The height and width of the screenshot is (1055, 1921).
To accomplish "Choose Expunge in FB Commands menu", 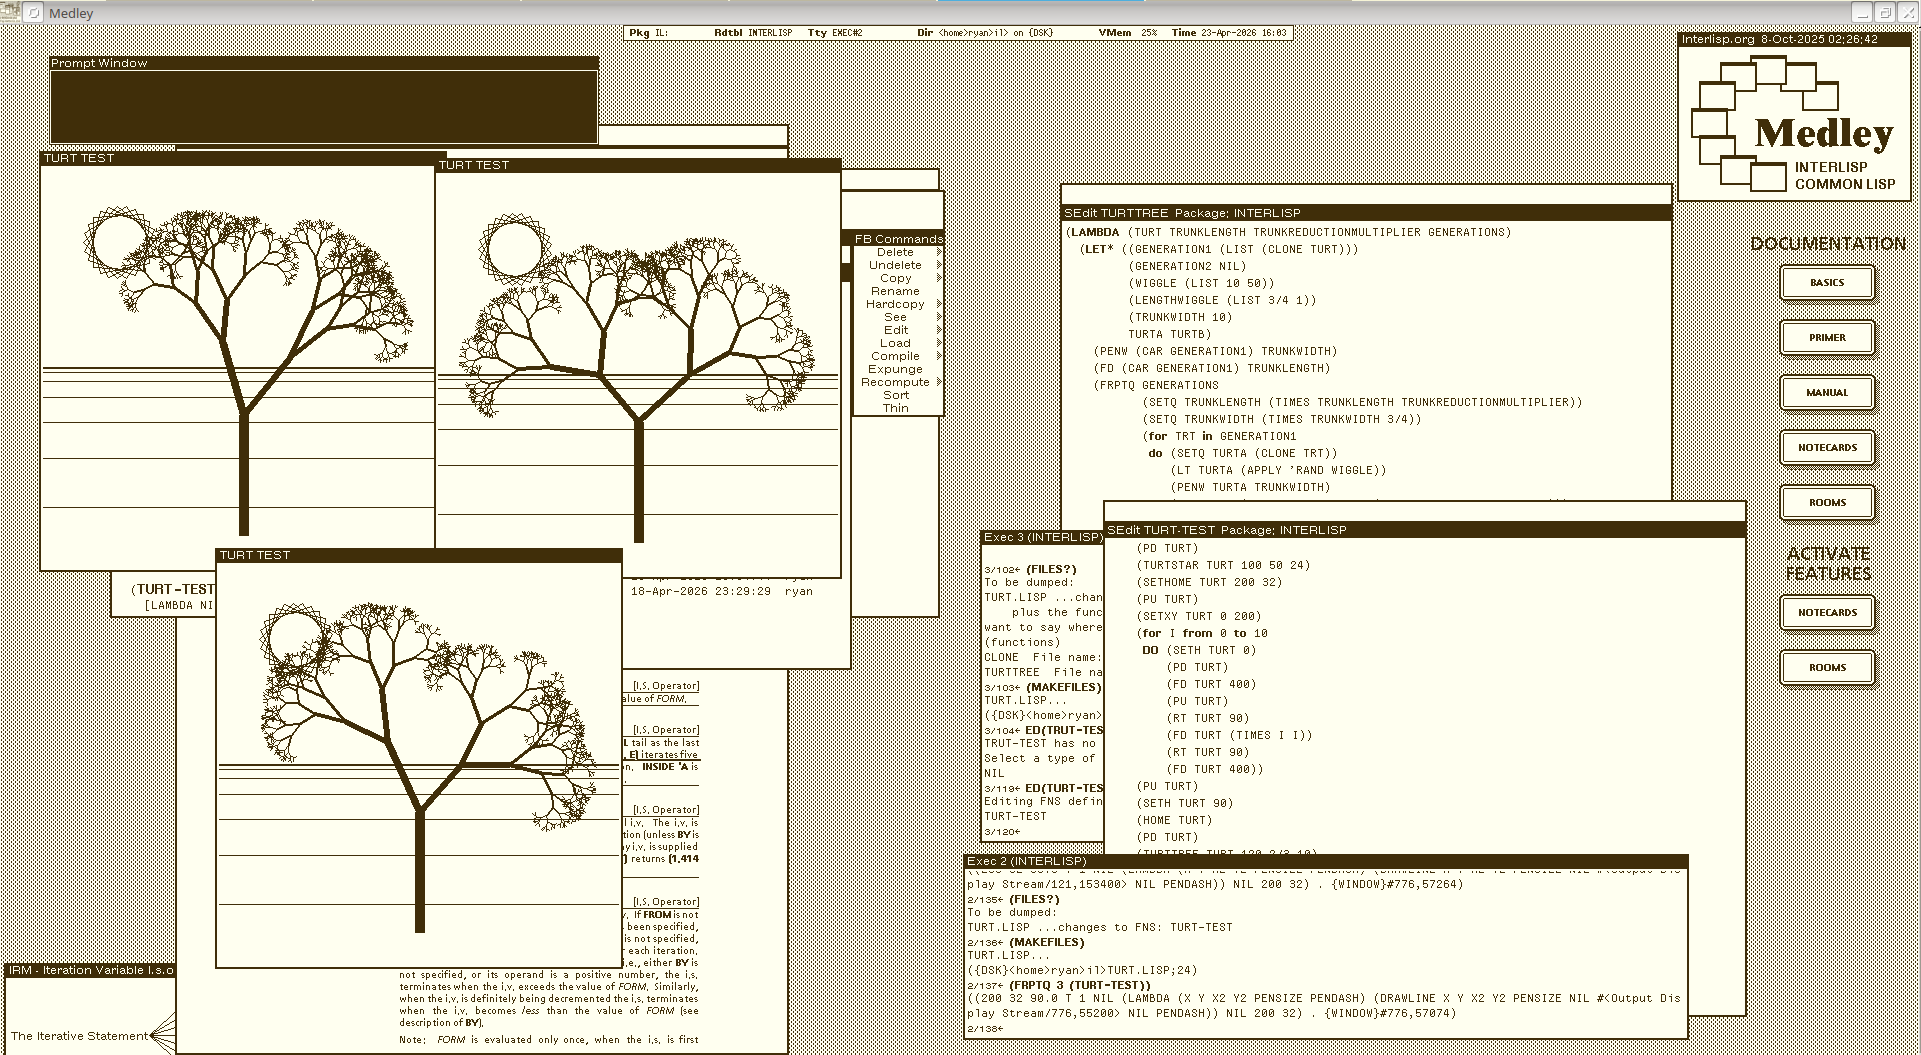I will coord(895,369).
